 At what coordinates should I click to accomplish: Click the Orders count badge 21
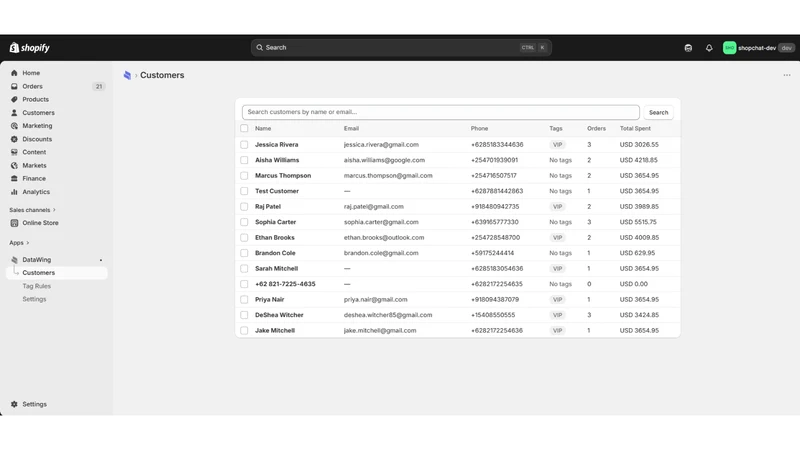[x=98, y=86]
